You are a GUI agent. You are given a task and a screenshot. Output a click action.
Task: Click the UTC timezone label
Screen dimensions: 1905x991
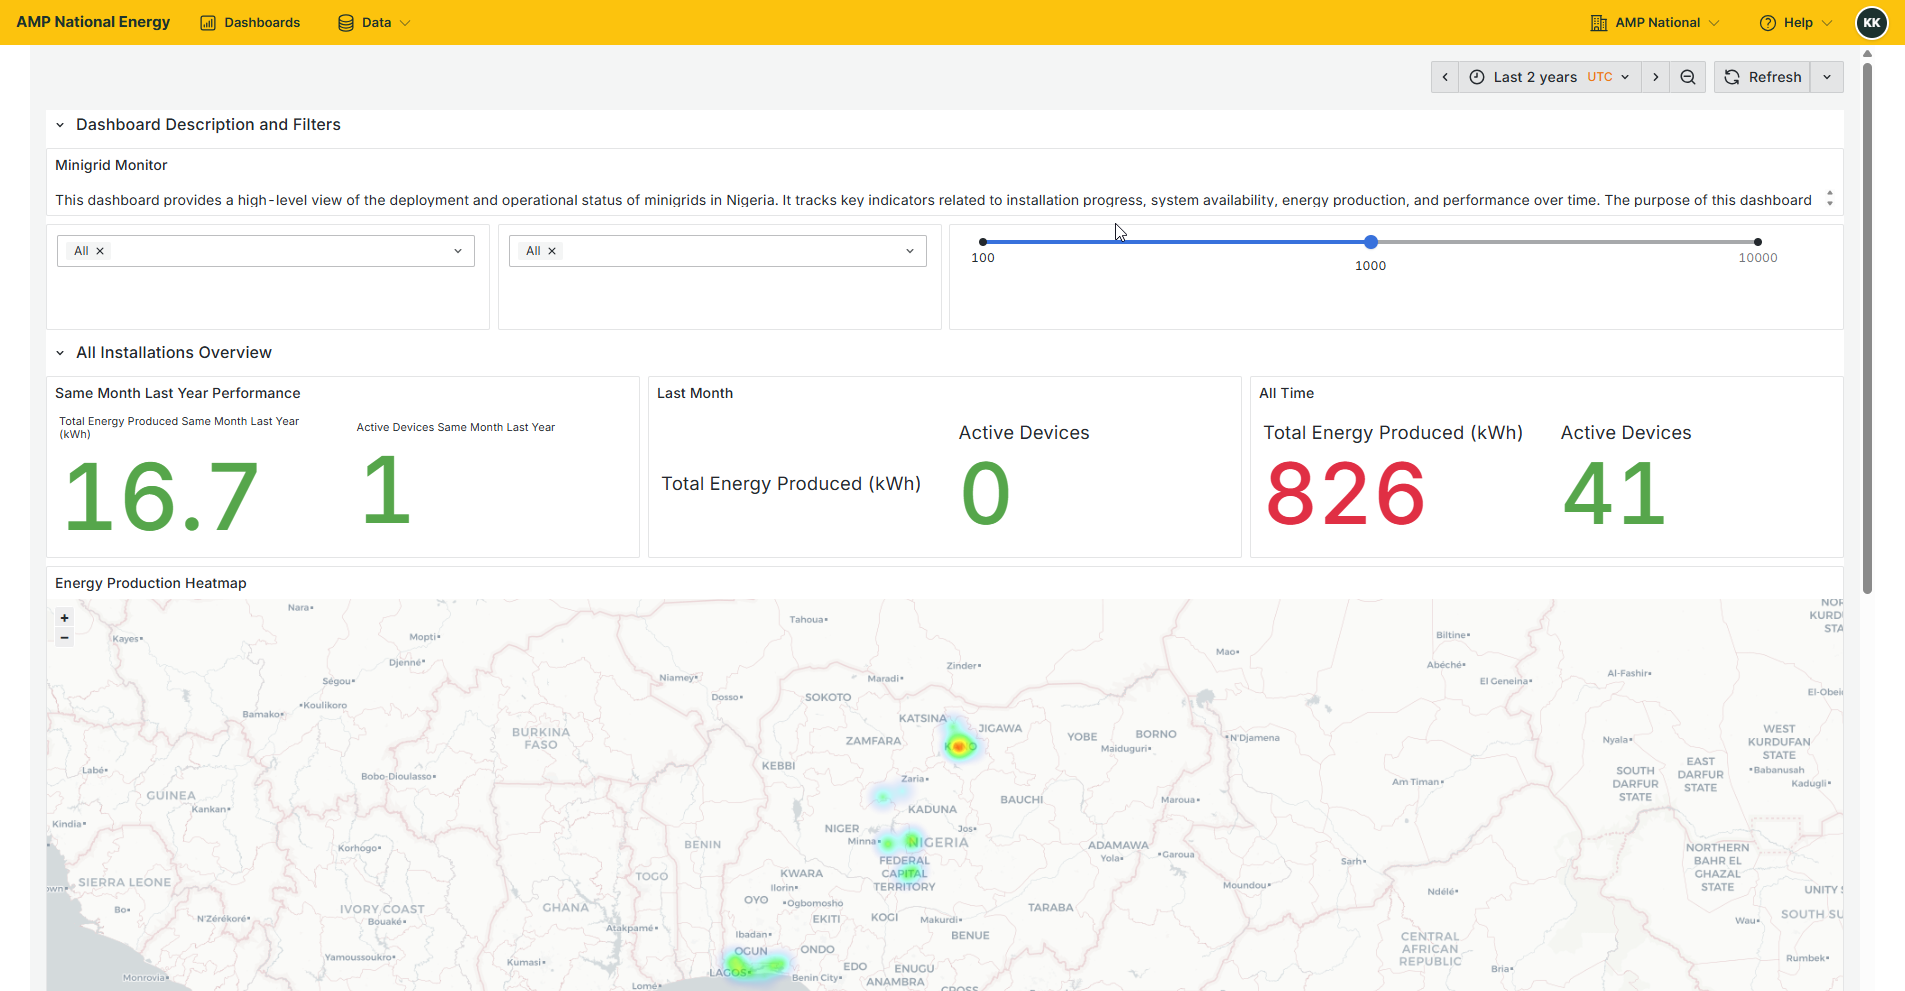pyautogui.click(x=1600, y=77)
